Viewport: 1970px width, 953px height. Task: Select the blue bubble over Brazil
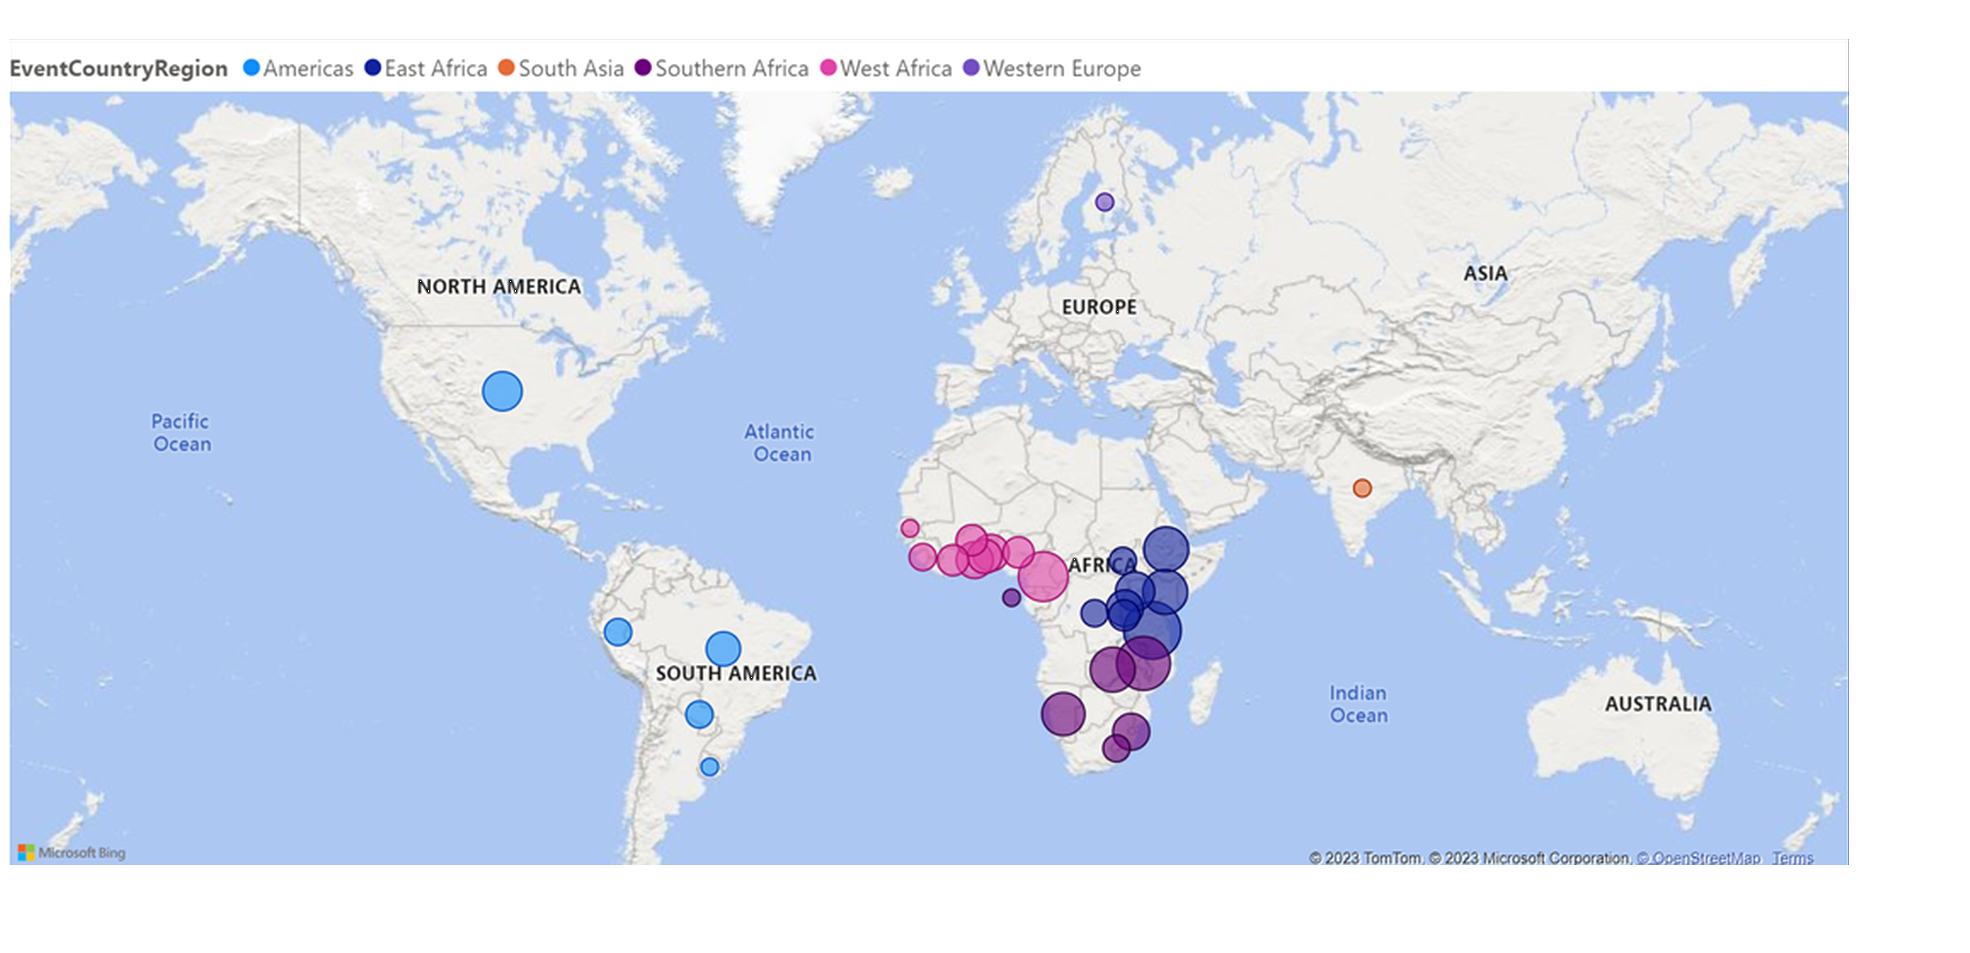click(x=723, y=649)
